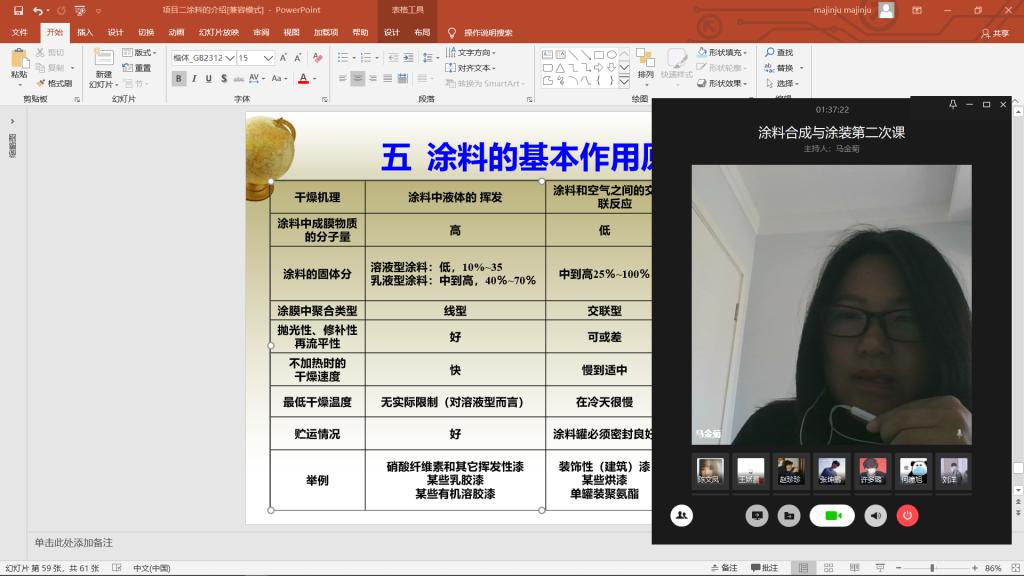Click the Notes (备注) button in status bar
Viewport: 1024px width, 576px height.
(x=724, y=568)
